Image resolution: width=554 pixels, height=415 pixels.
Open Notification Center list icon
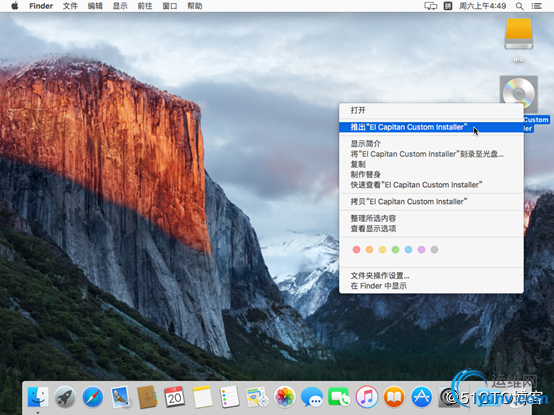537,6
